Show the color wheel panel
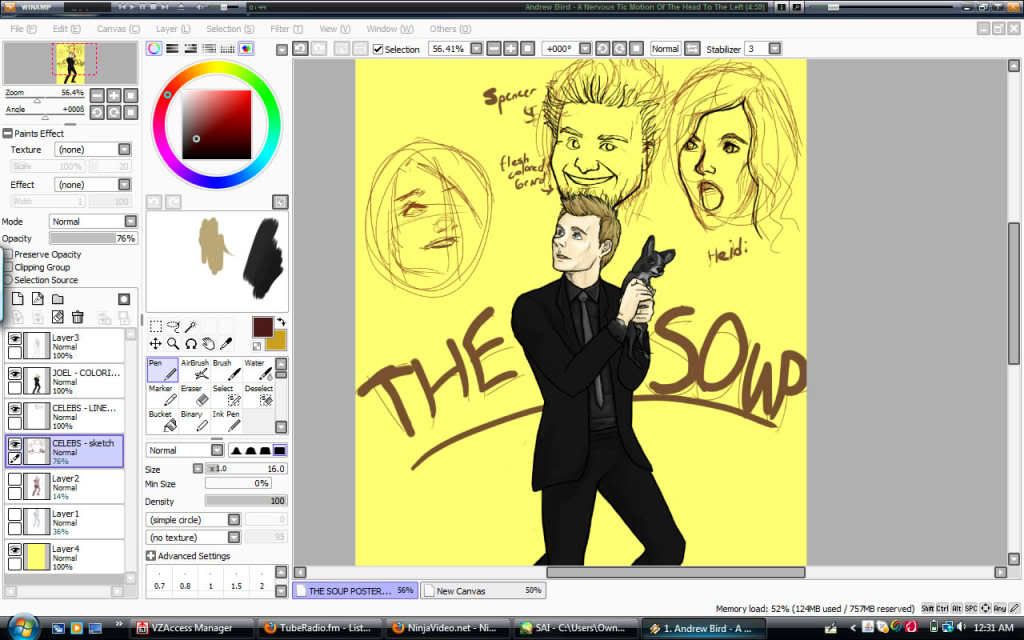Image resolution: width=1024 pixels, height=640 pixels. [154, 48]
